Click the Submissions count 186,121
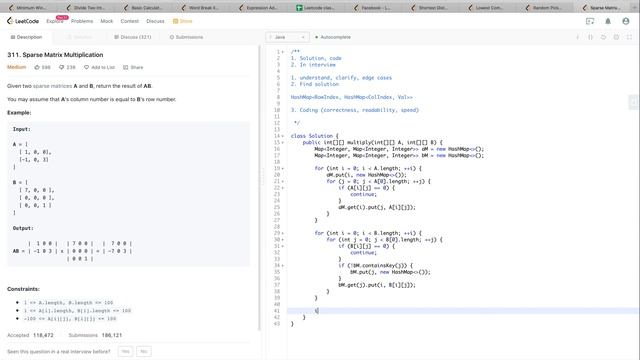640x360 pixels. point(112,335)
